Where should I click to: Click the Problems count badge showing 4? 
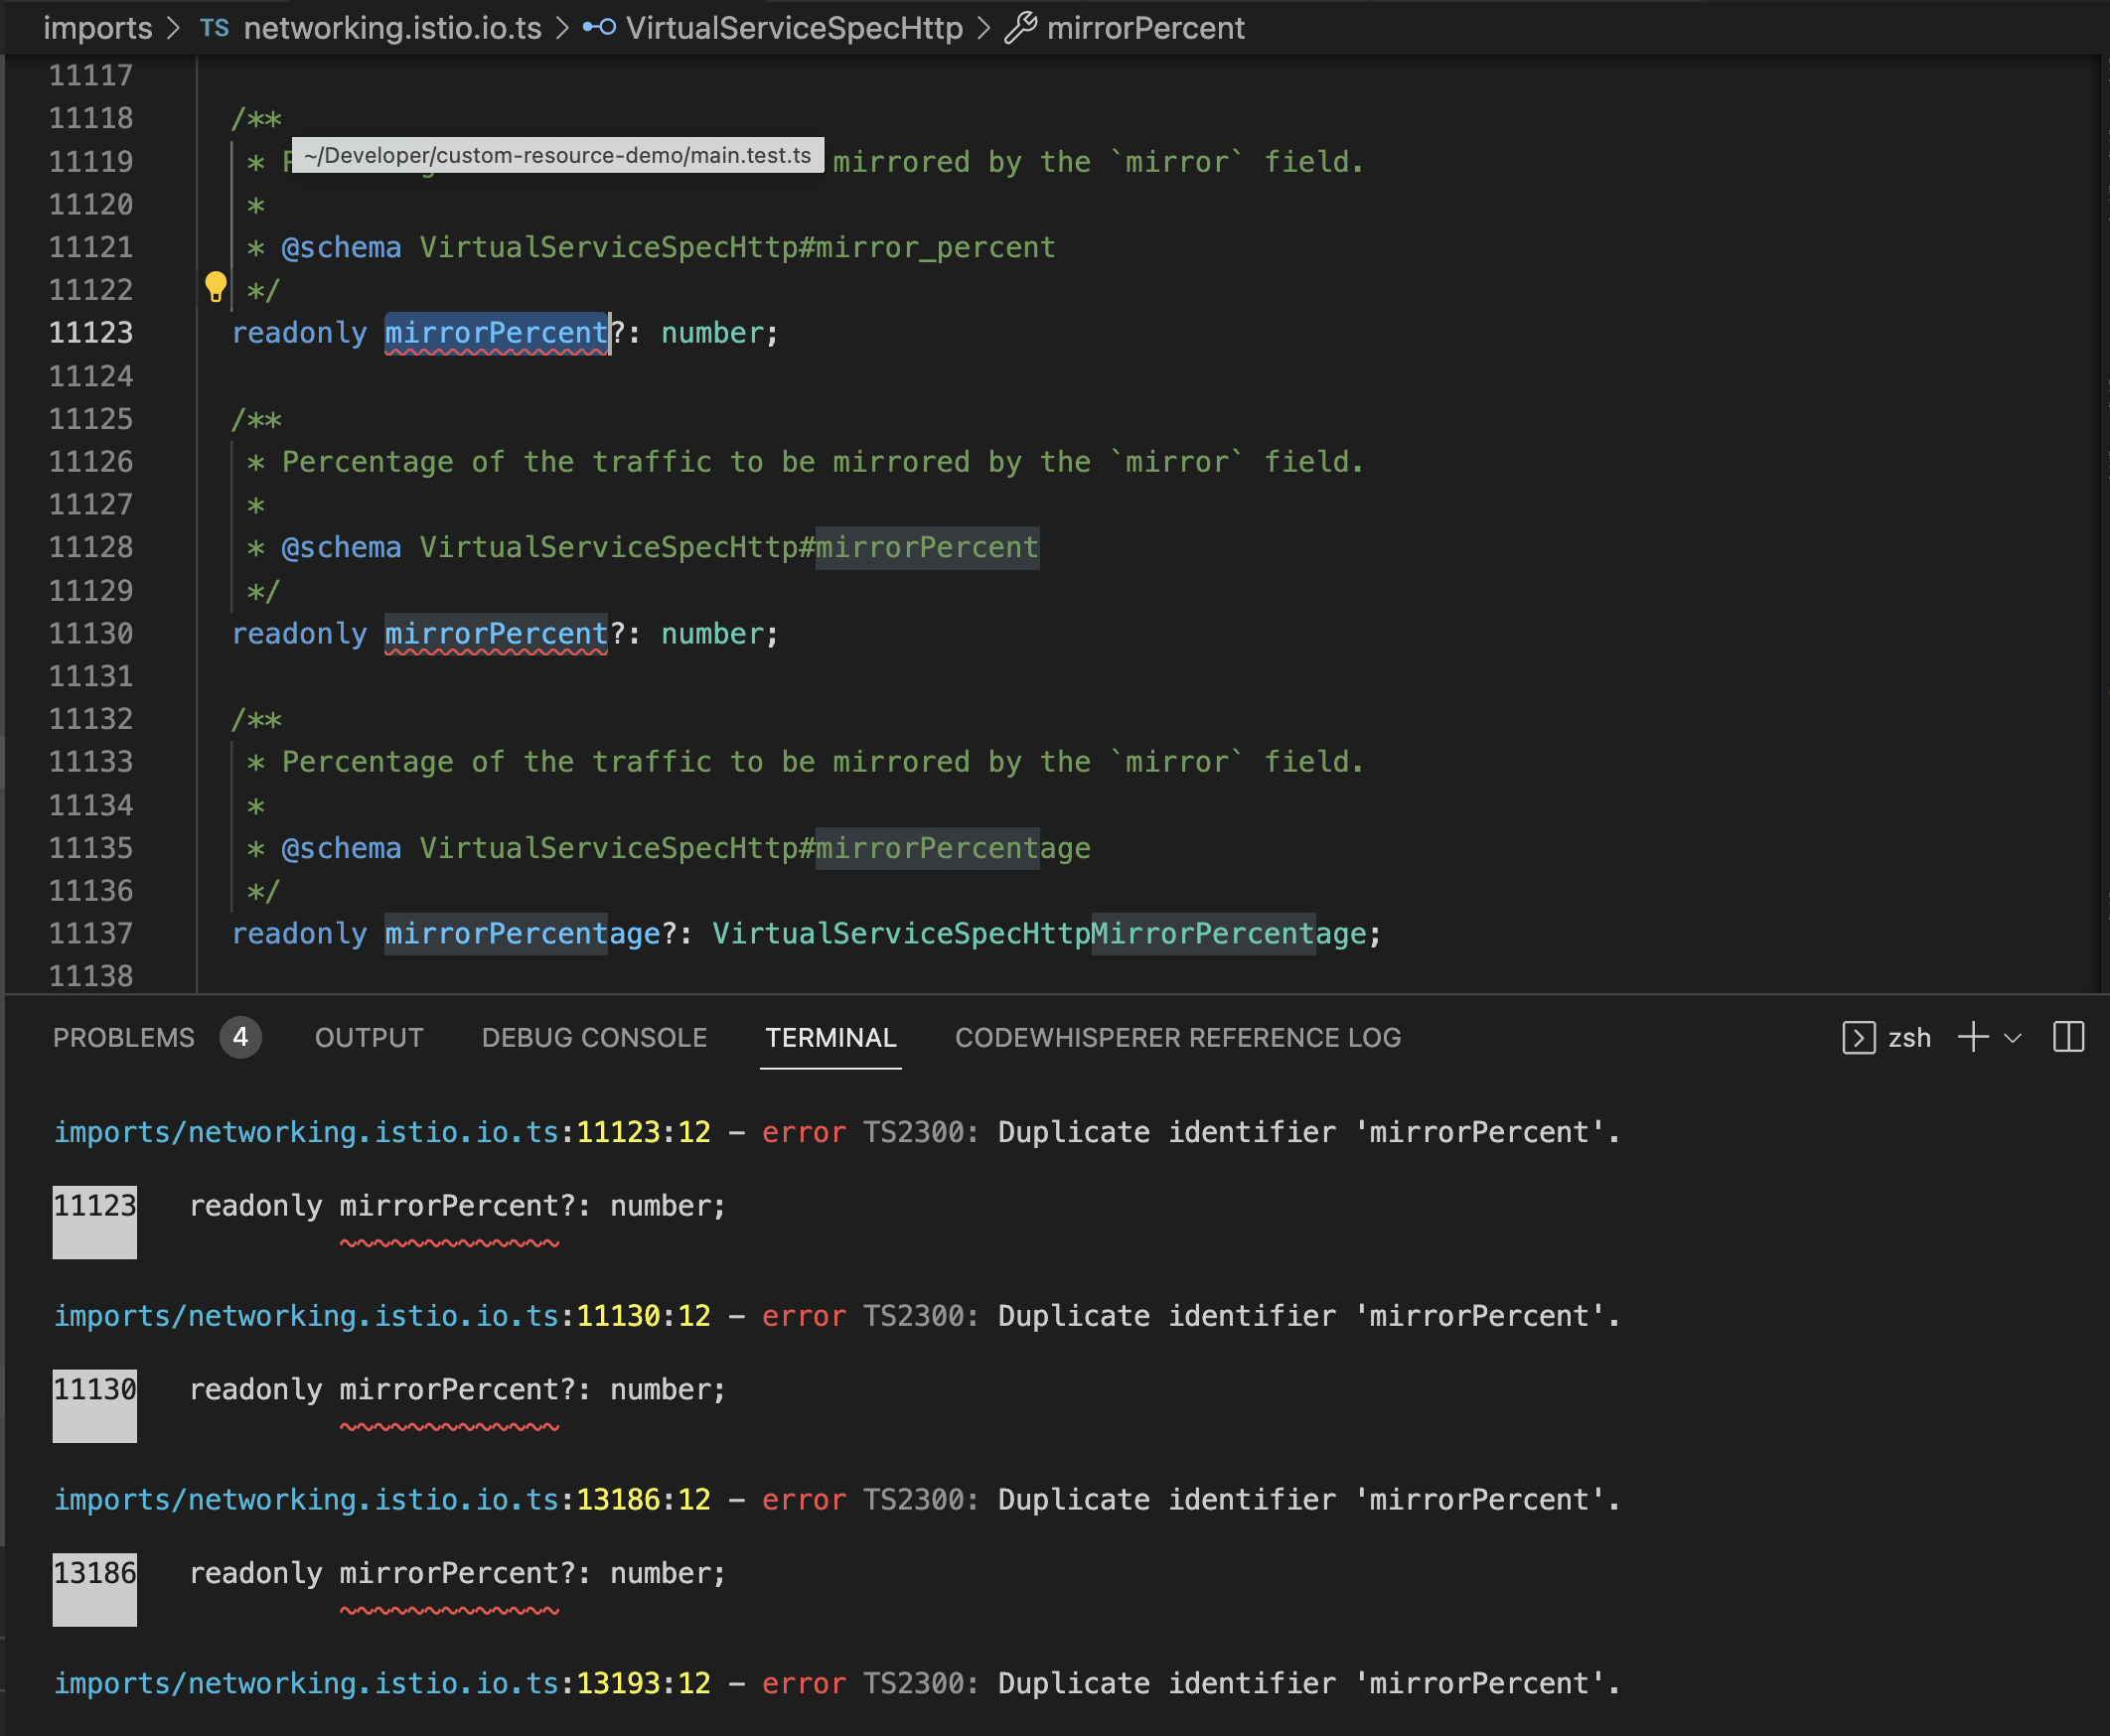click(x=240, y=1037)
